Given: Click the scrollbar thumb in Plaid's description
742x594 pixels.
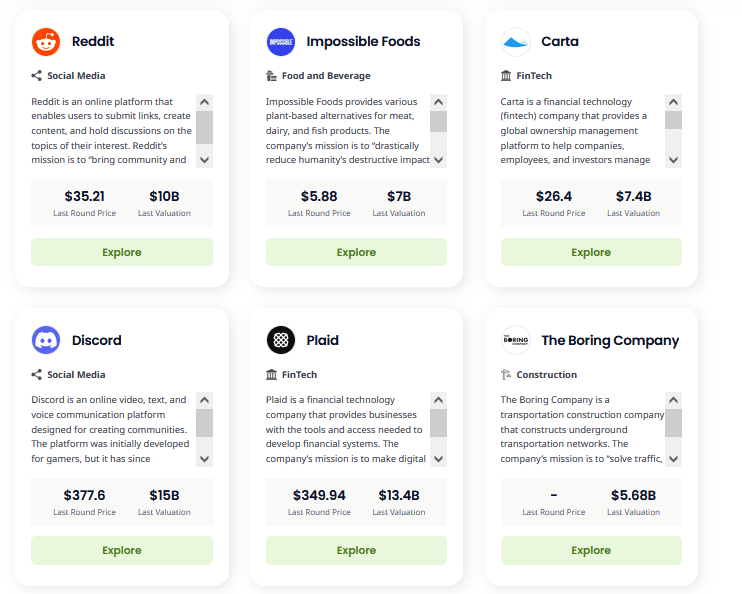Looking at the screenshot, I should coord(439,423).
